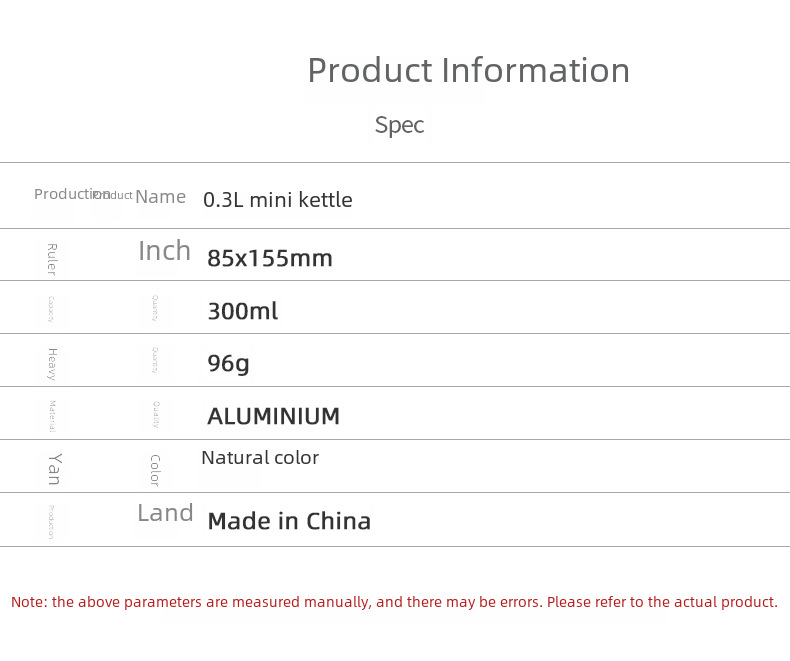Click the vertical Yan label
Image resolution: width=790 pixels, height=661 pixels.
(54, 468)
